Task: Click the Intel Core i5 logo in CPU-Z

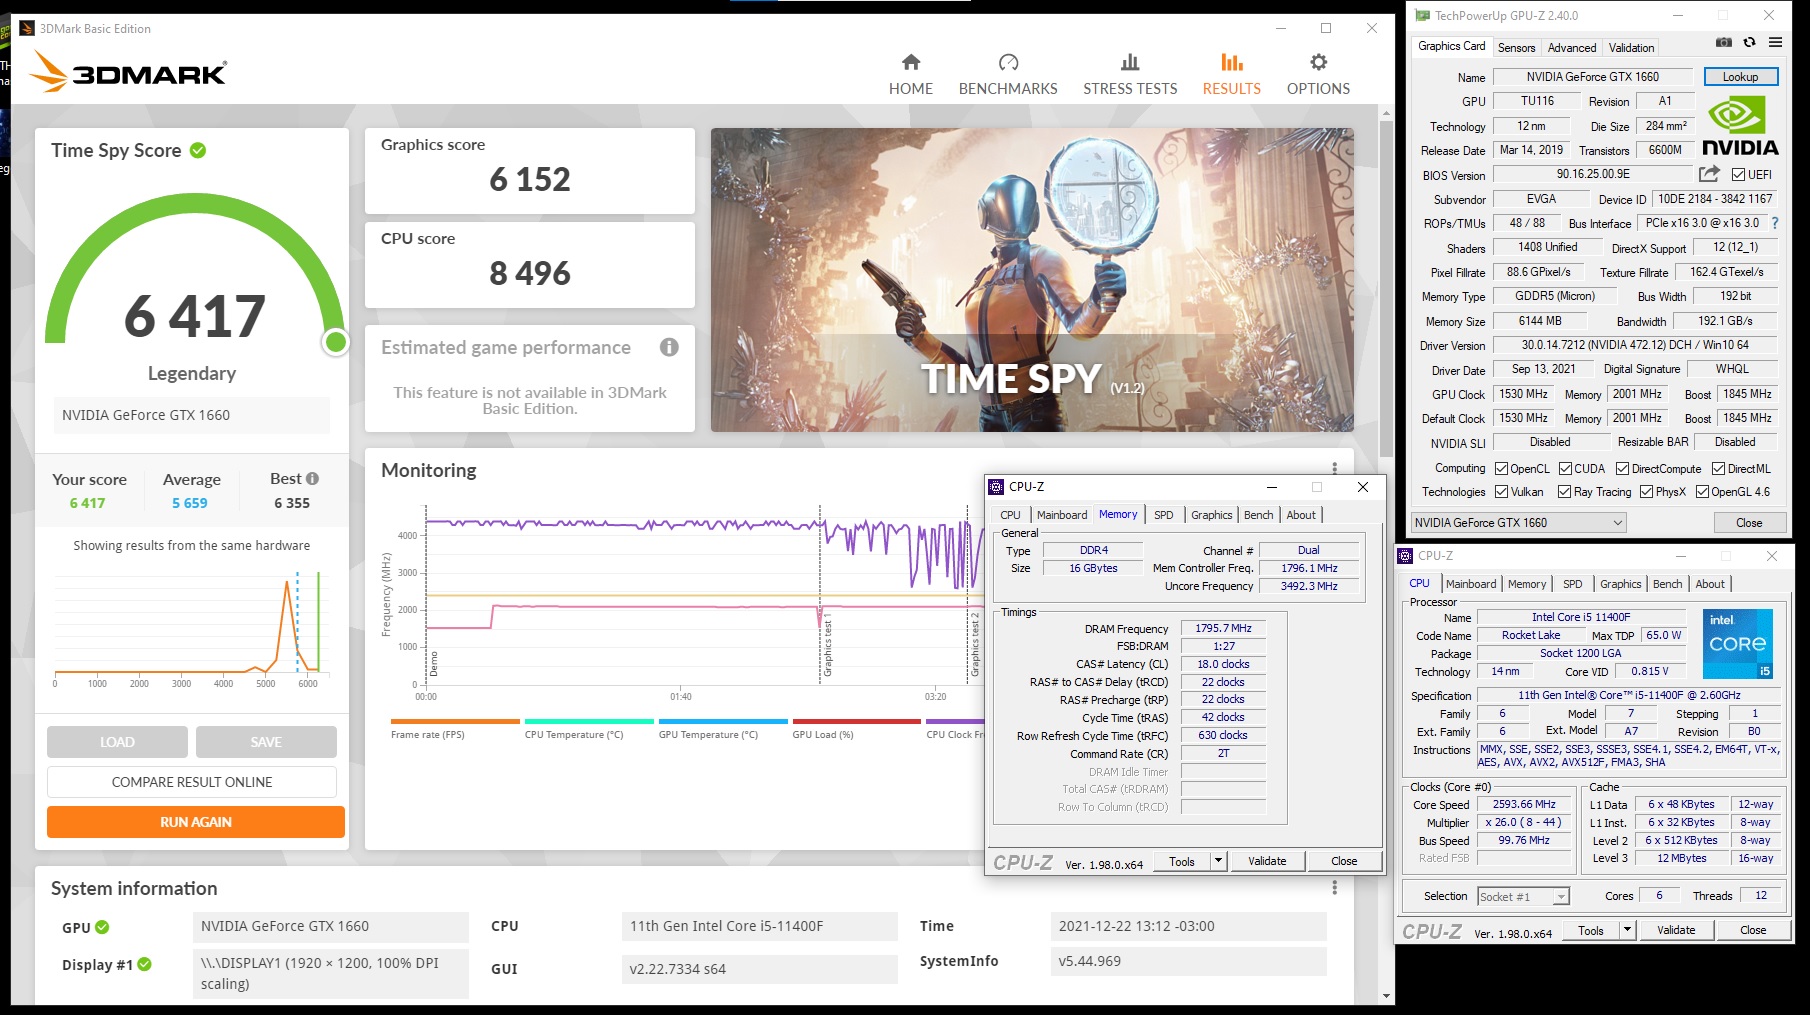Action: click(x=1738, y=644)
